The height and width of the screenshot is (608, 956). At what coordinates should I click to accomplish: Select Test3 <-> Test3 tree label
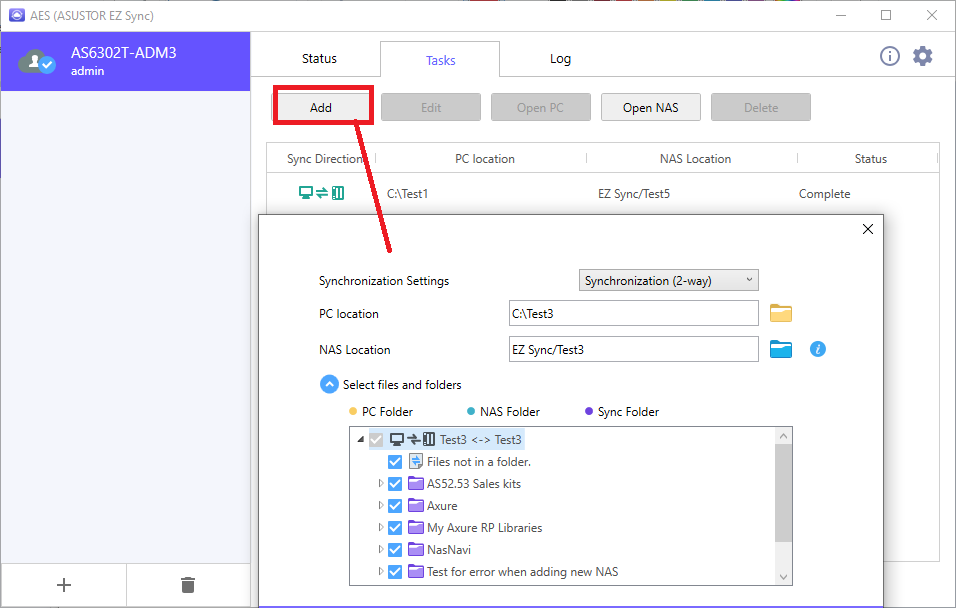[x=480, y=439]
